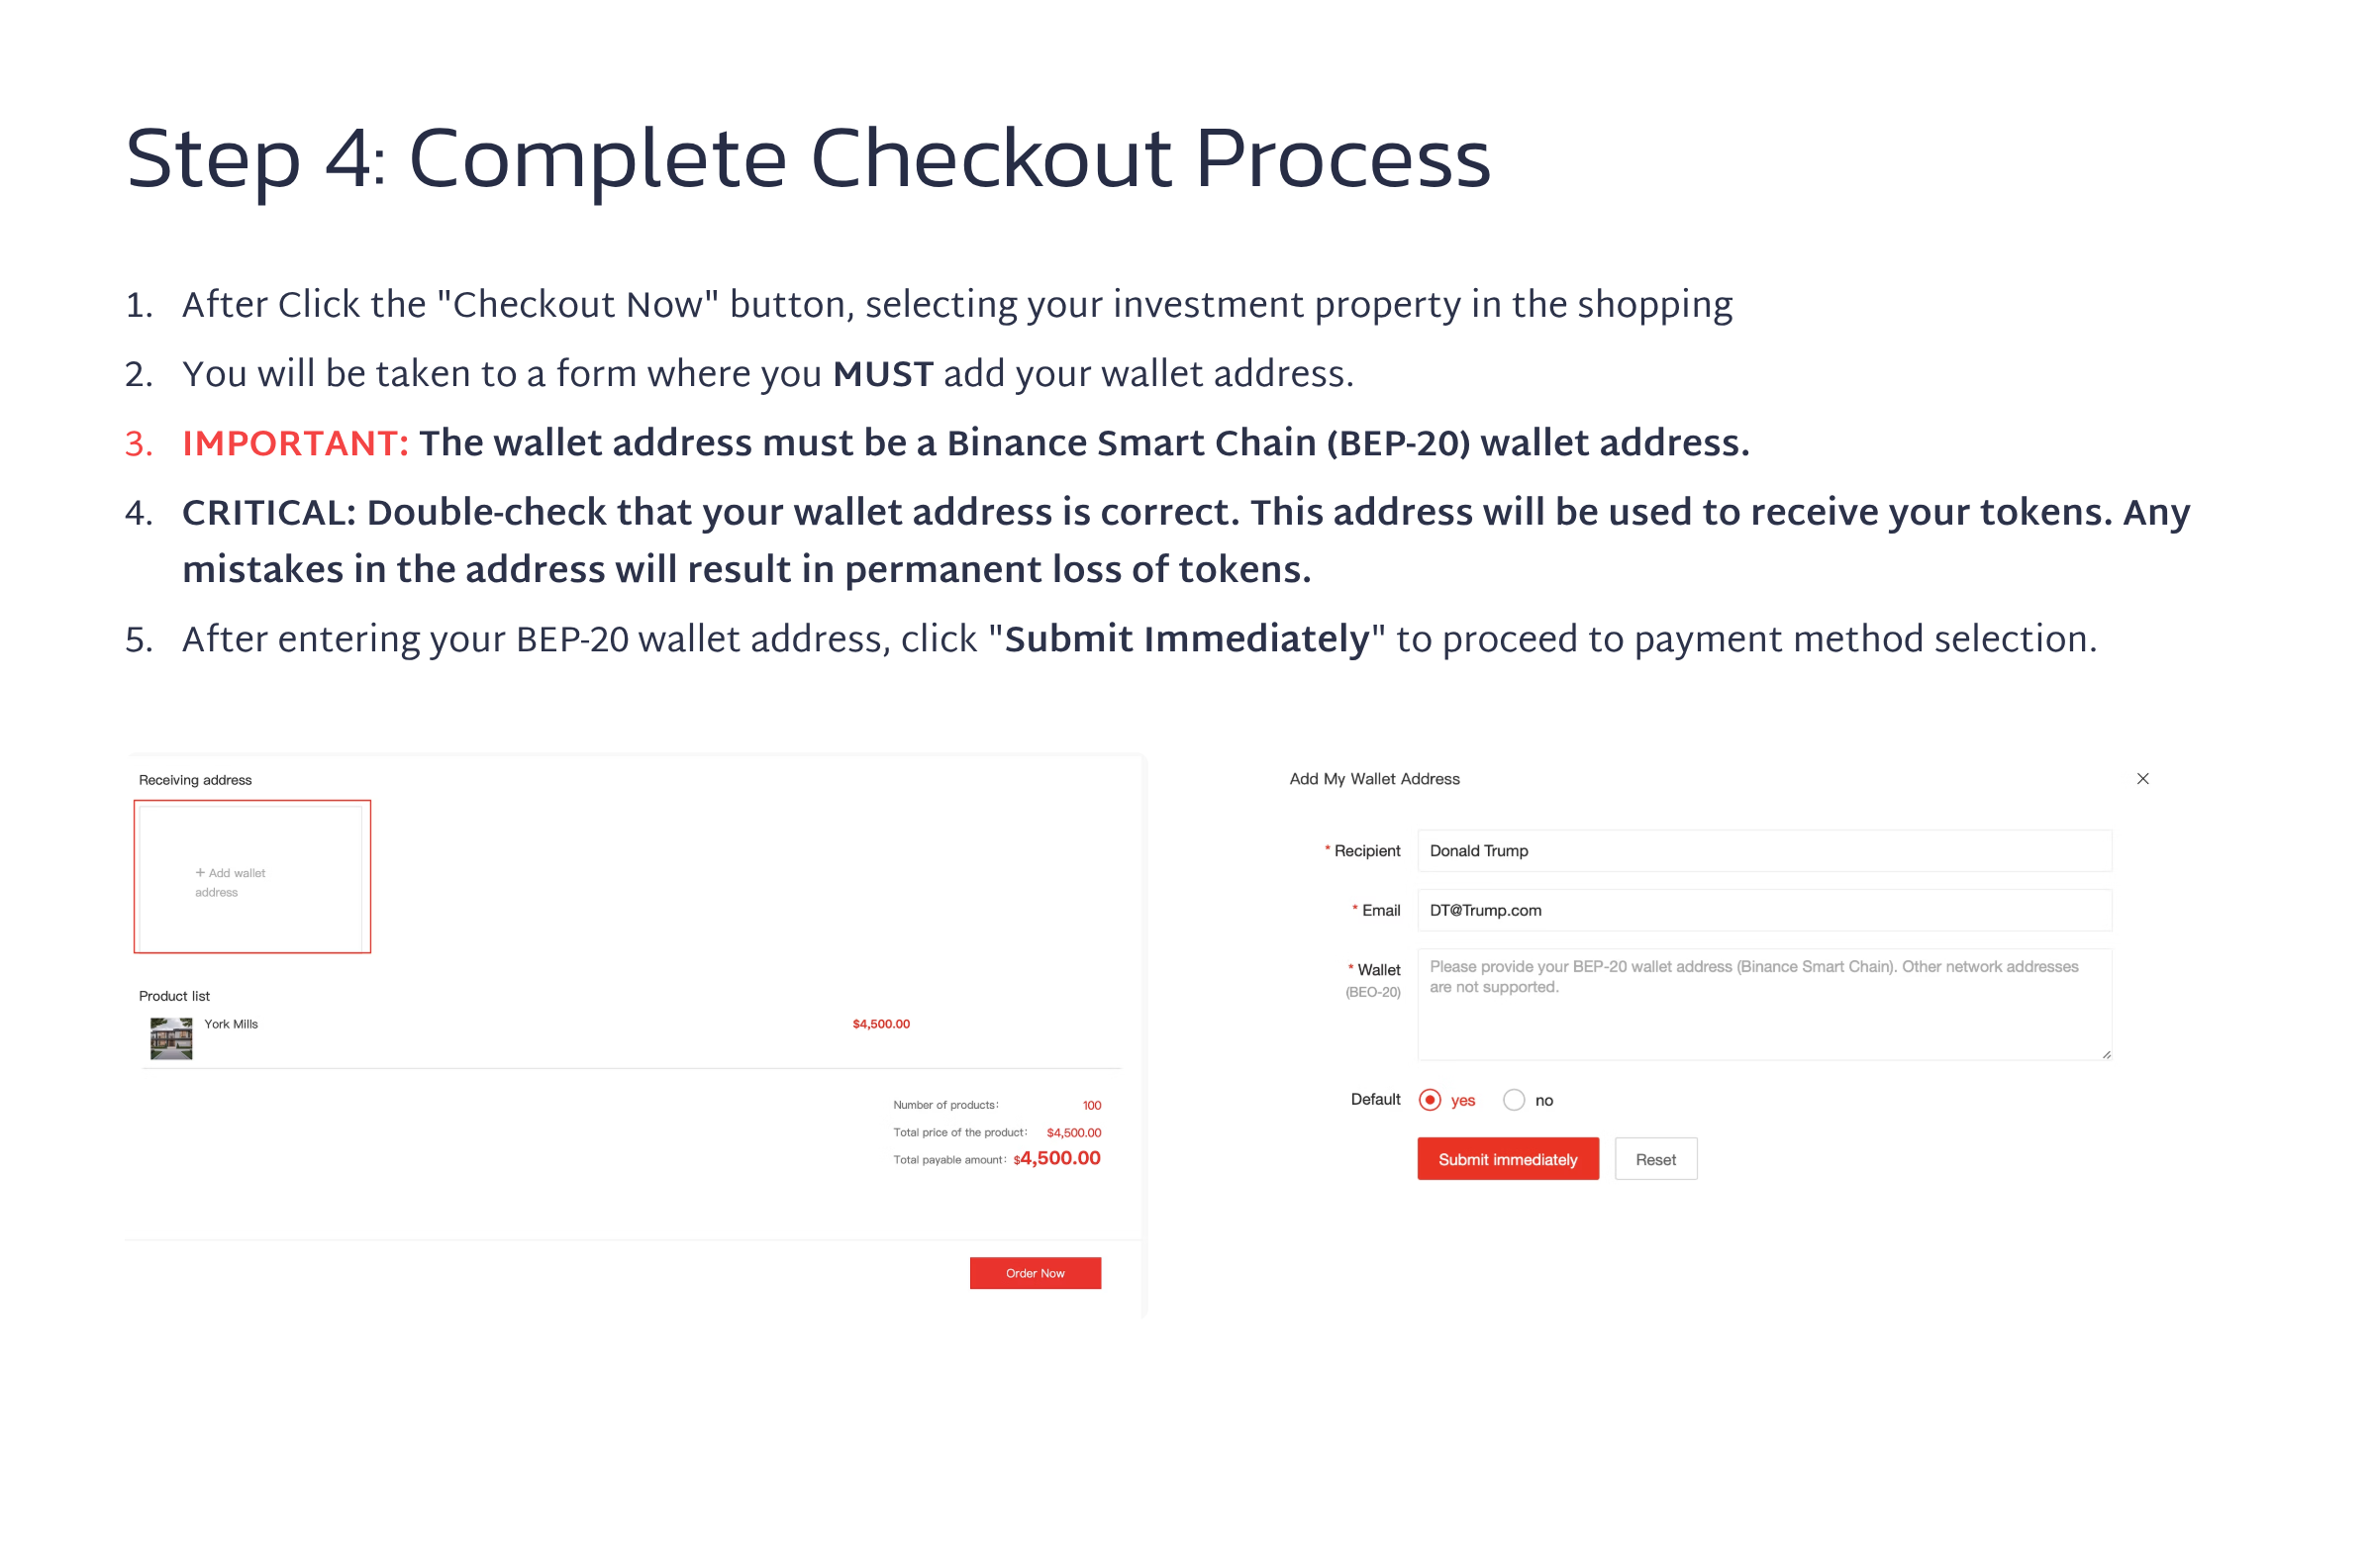Reset the wallet address form
The width and height of the screenshot is (2376, 1568).
1655,1159
